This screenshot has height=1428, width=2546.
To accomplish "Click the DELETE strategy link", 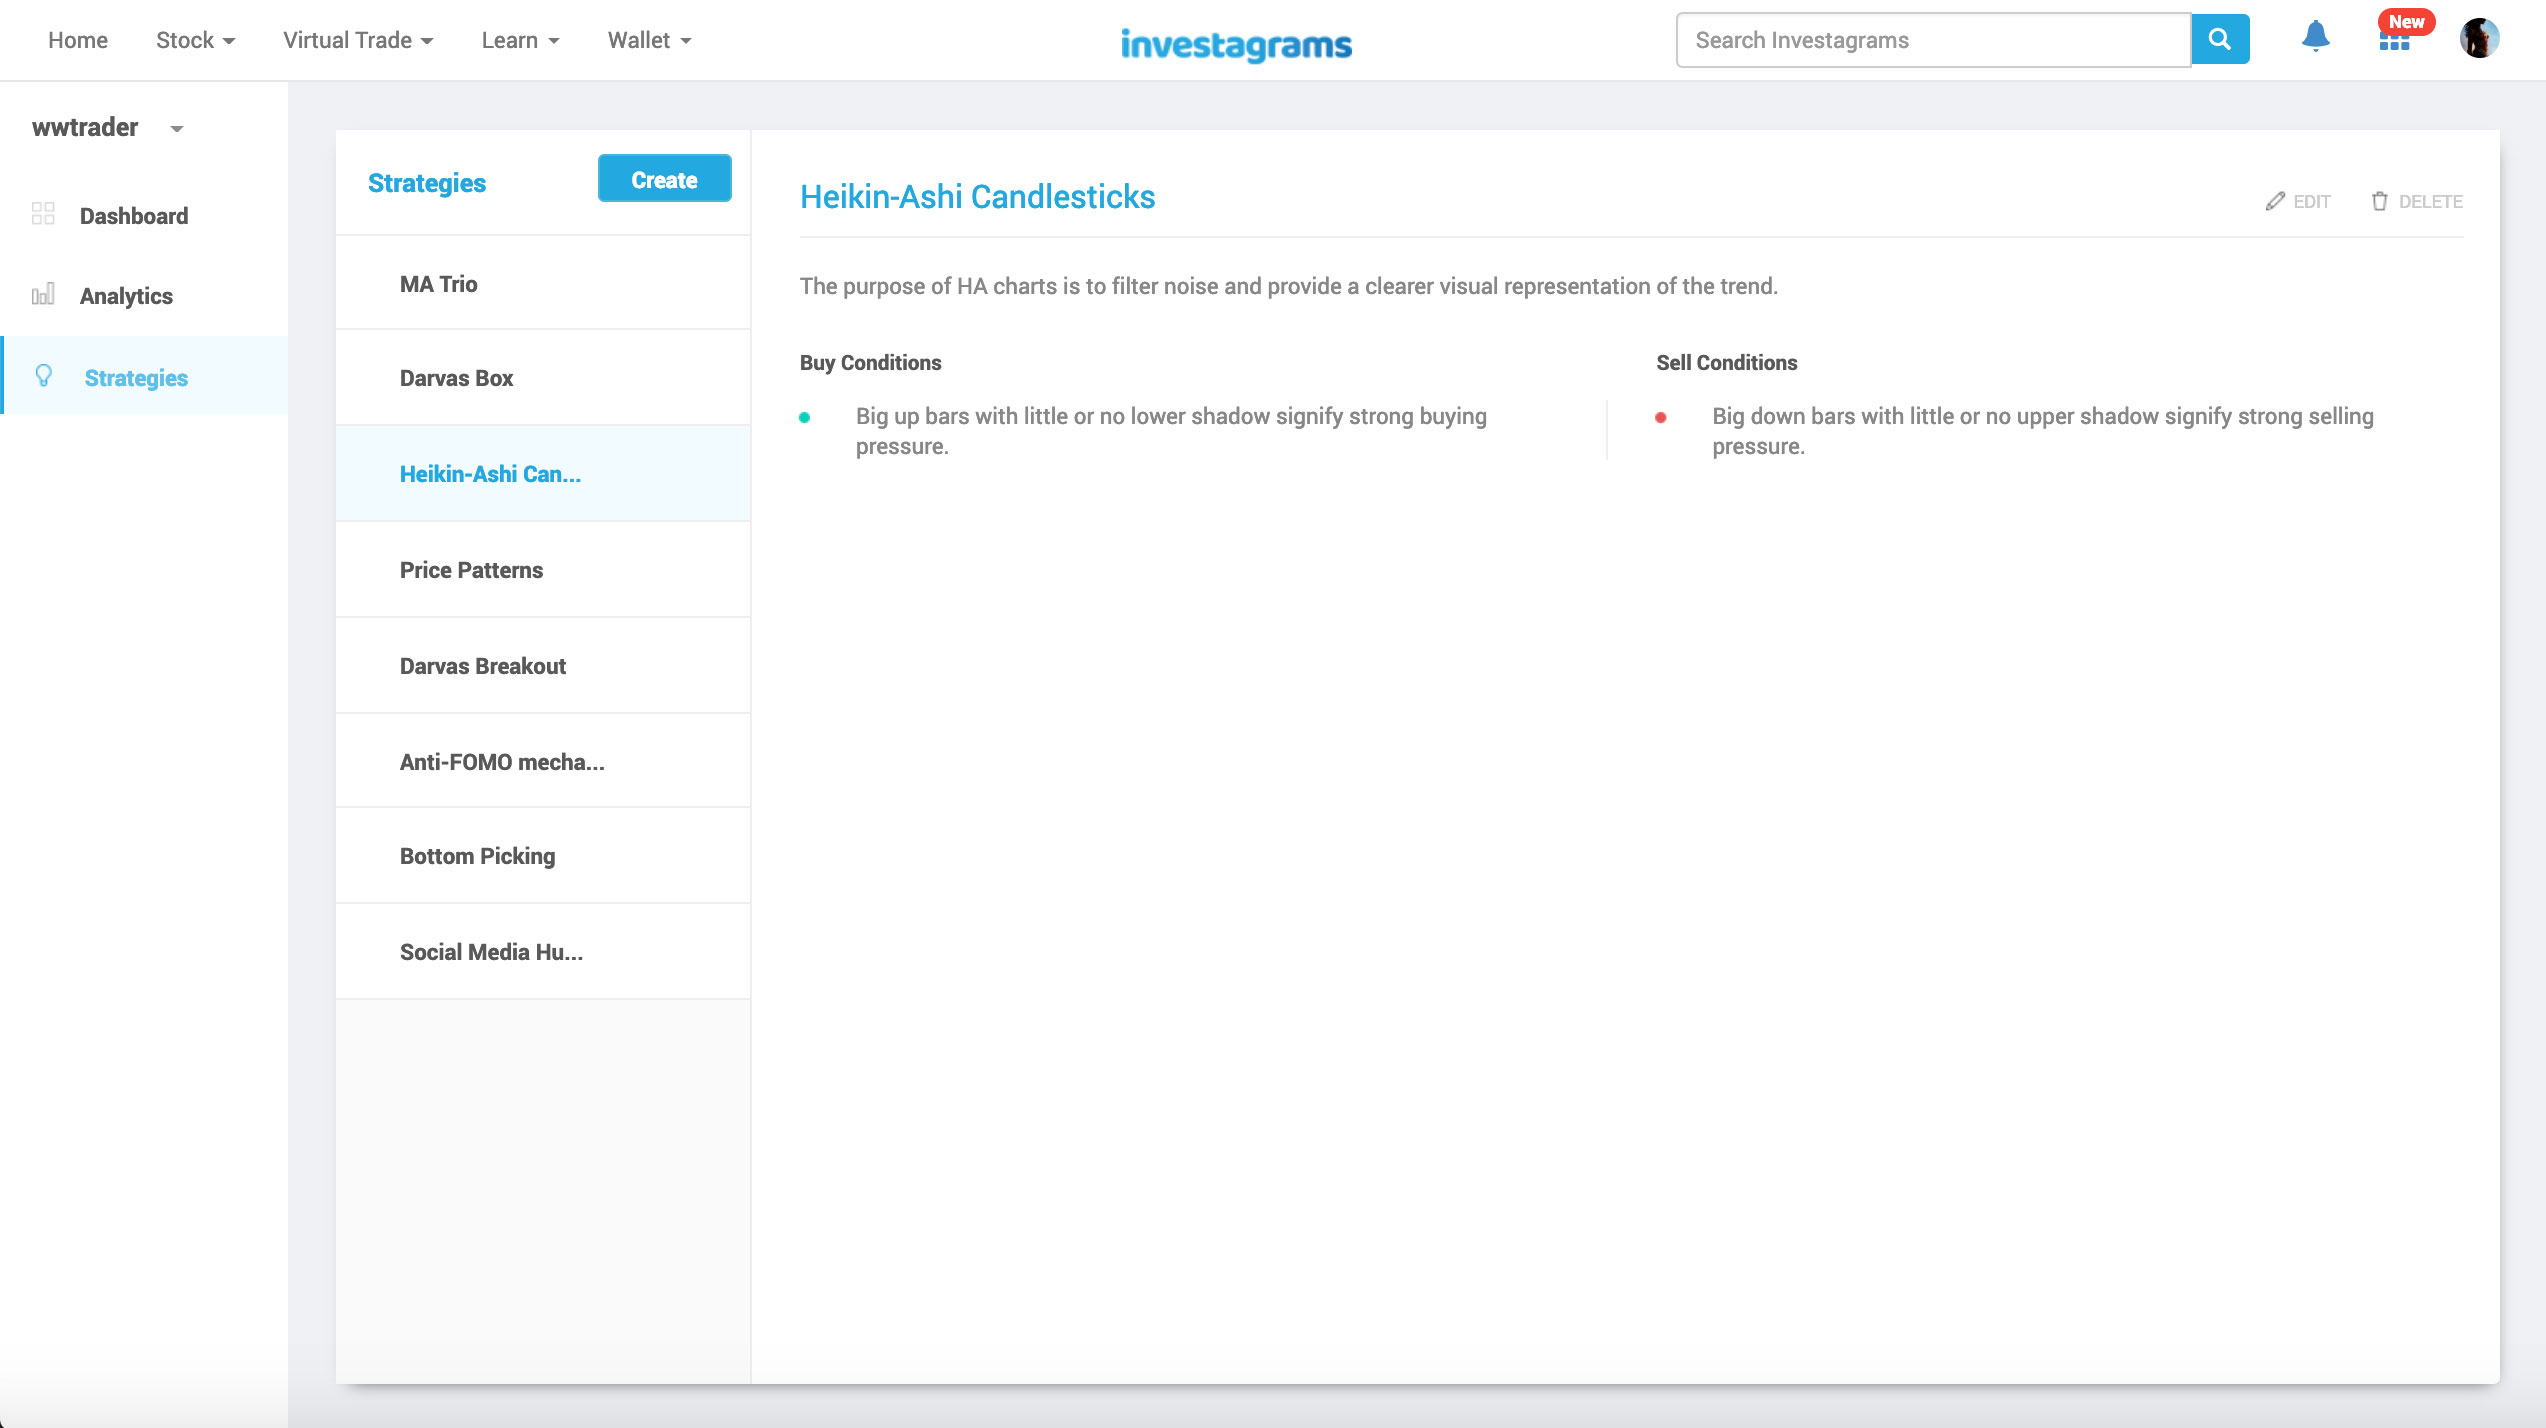I will click(x=2417, y=201).
